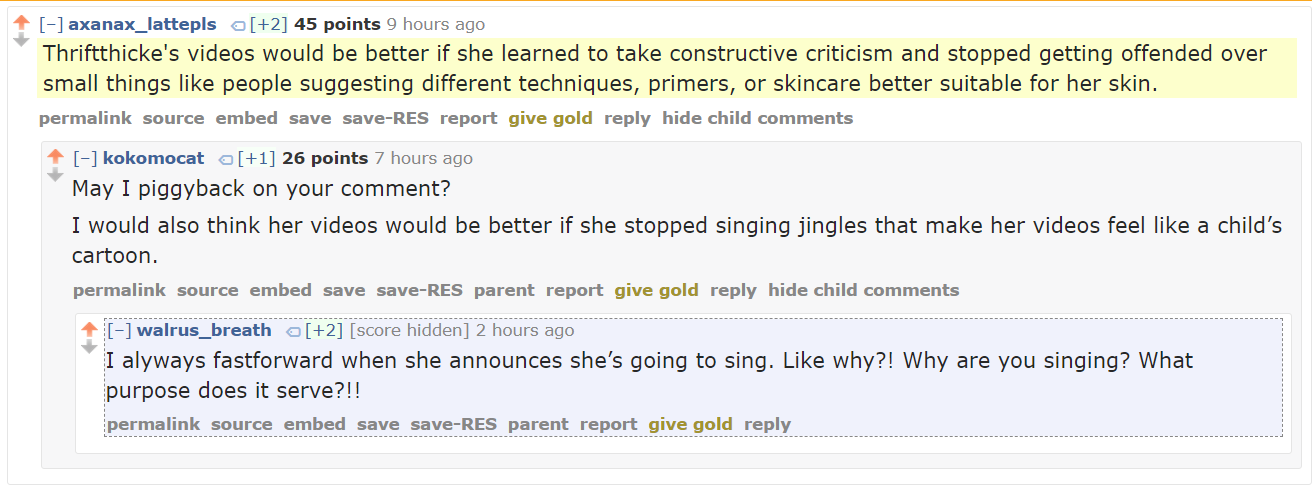Open the kokomocat user profile link
The width and height of the screenshot is (1314, 495).
click(x=153, y=158)
